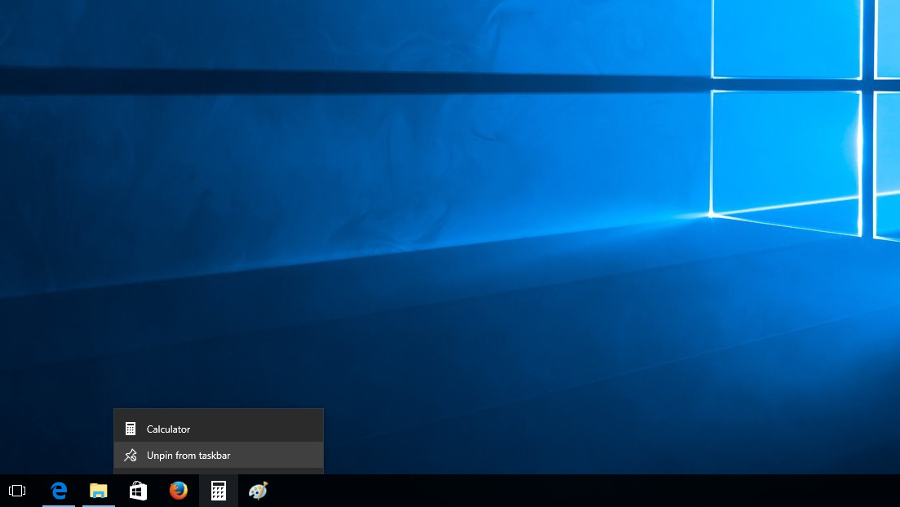900x507 pixels.
Task: Click the Calculator taskbar icon
Action: tap(218, 491)
